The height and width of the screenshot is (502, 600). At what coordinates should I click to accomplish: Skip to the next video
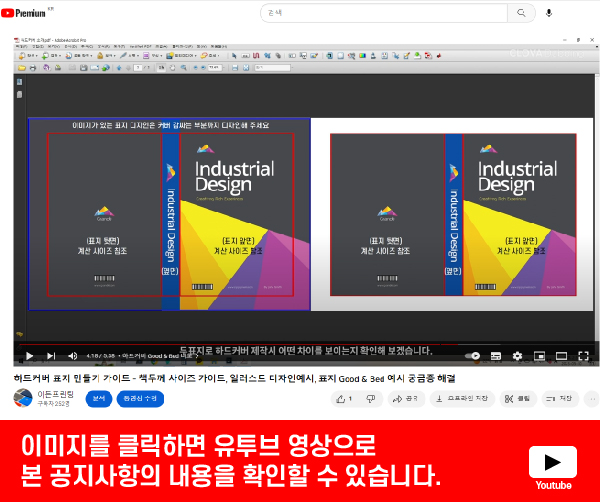51,356
